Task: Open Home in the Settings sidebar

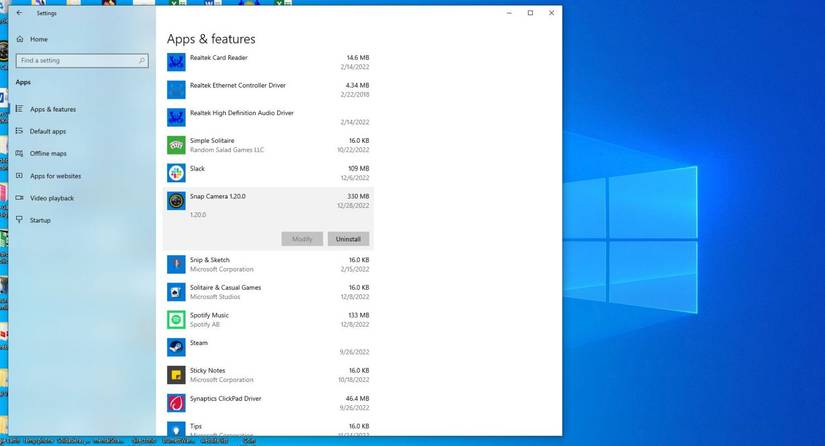Action: pos(38,39)
